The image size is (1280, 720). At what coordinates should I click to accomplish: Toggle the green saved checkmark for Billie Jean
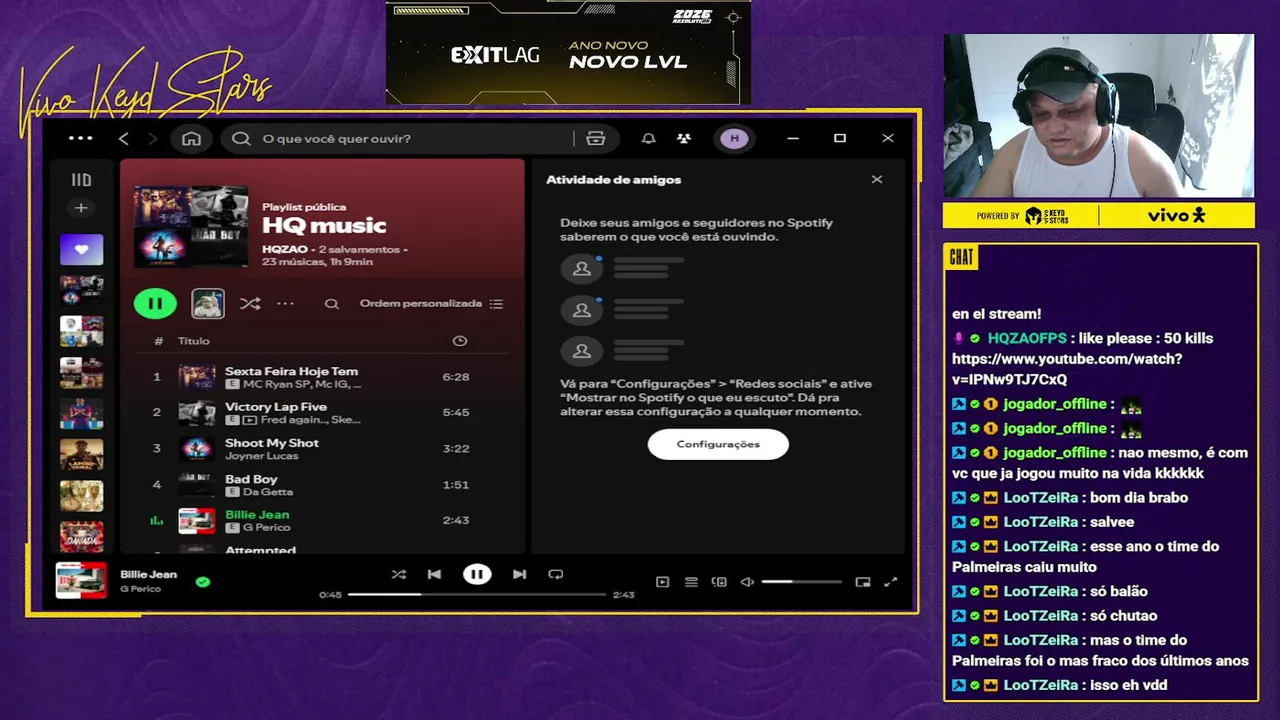(203, 581)
